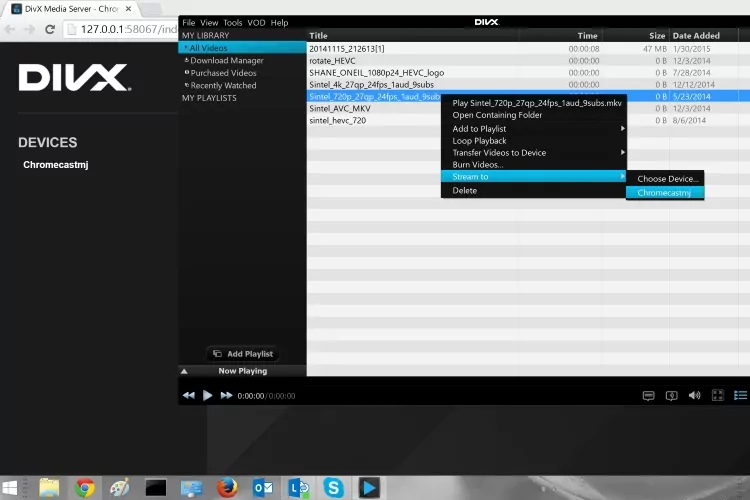Click the fast-forward playback button
The height and width of the screenshot is (500, 750).
pos(226,395)
